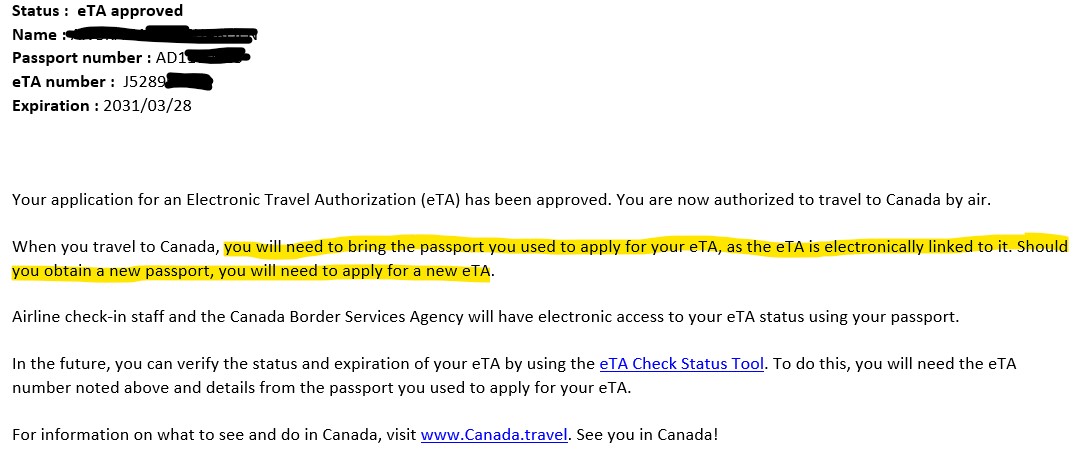Click the expiration date 2031/03/28
Image resolution: width=1077 pixels, height=450 pixels.
[x=147, y=105]
